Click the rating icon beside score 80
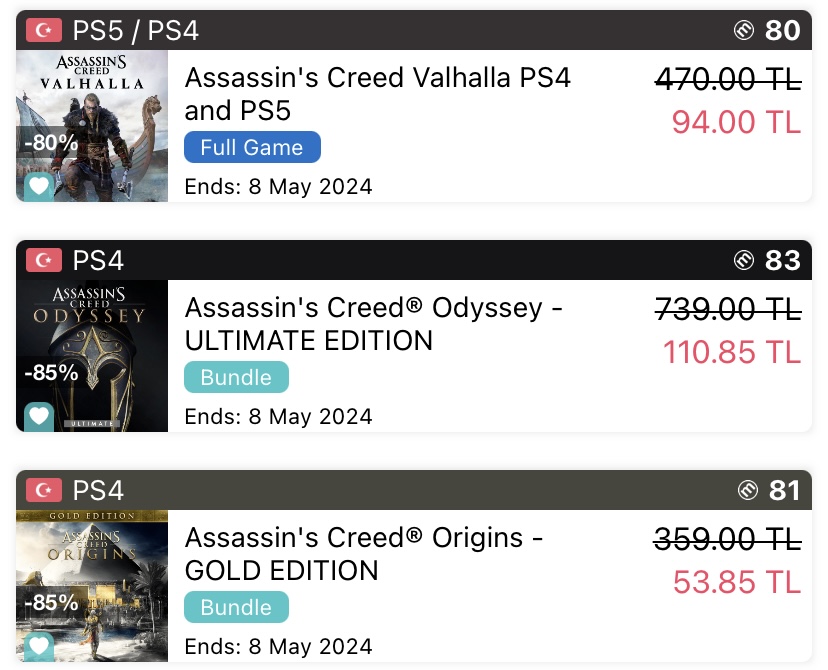The height and width of the screenshot is (670, 828). [x=744, y=31]
